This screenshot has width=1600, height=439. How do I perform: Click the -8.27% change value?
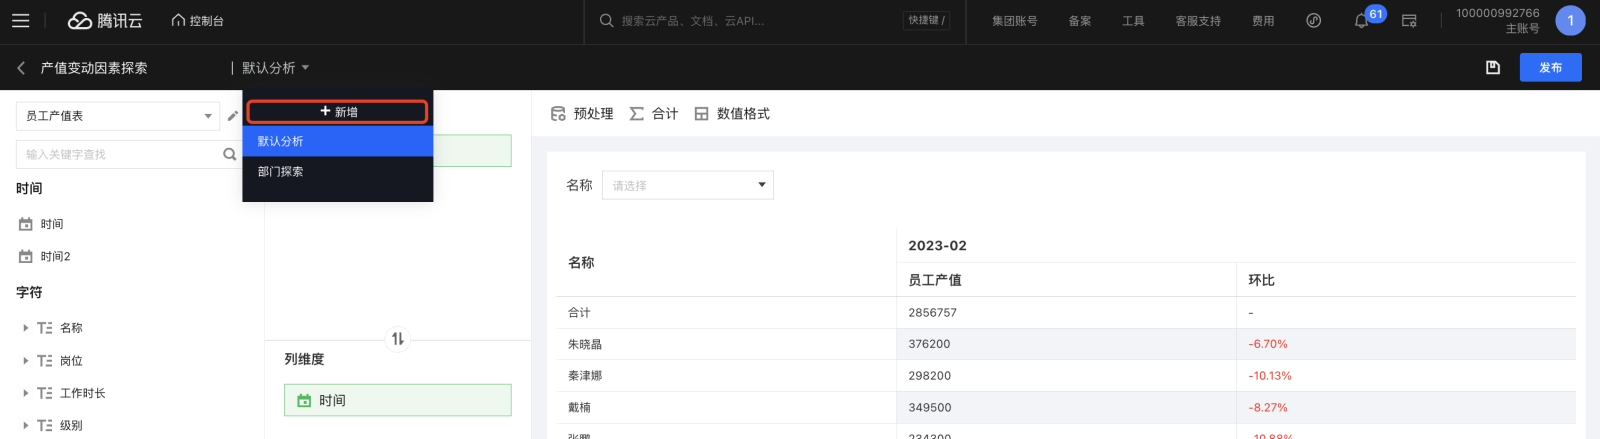[1268, 408]
